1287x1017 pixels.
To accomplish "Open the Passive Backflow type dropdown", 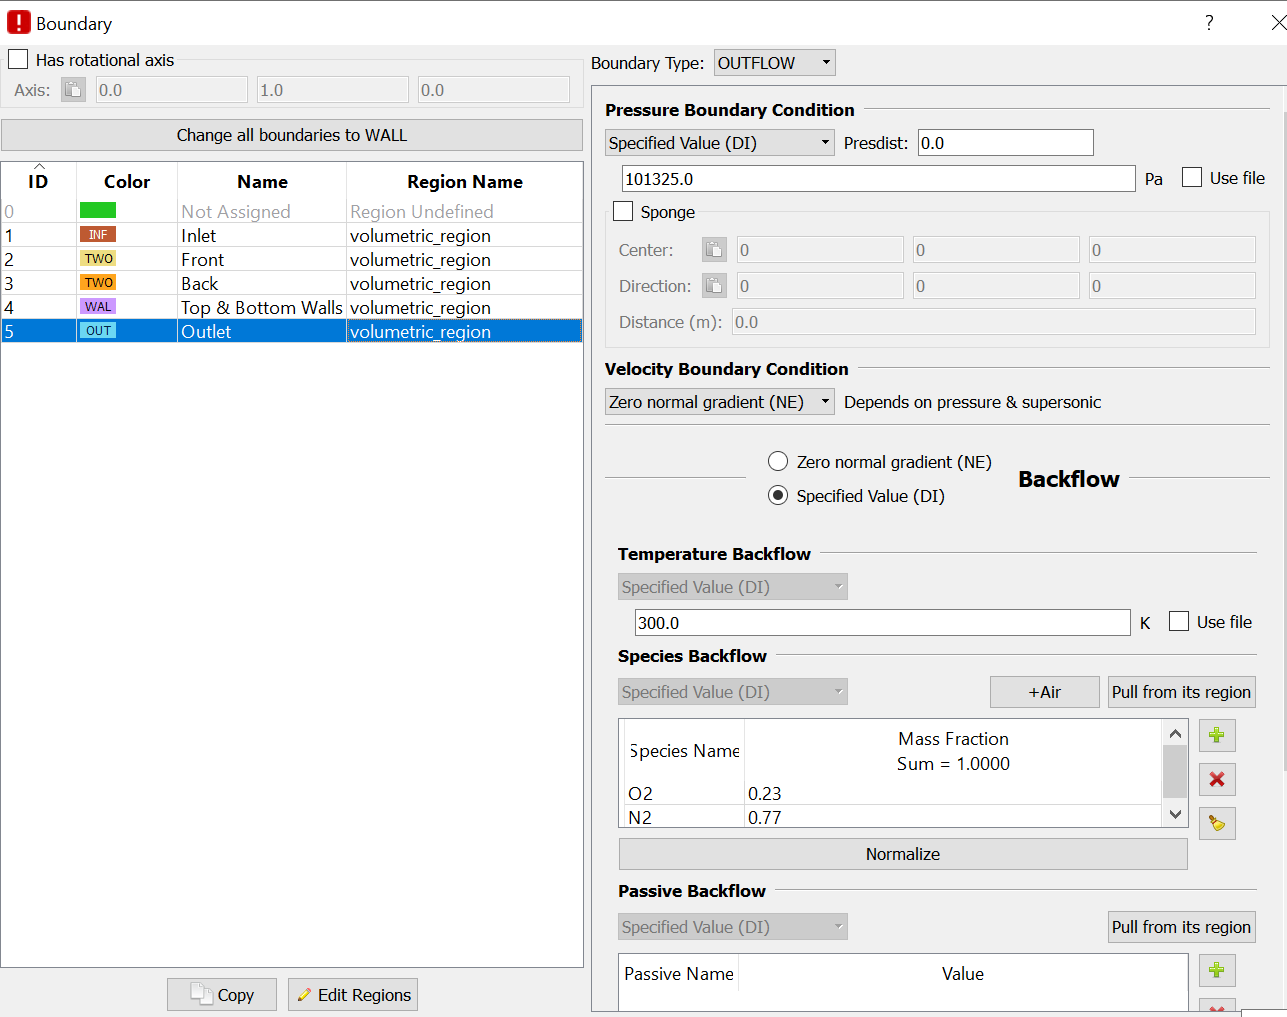I will [733, 927].
